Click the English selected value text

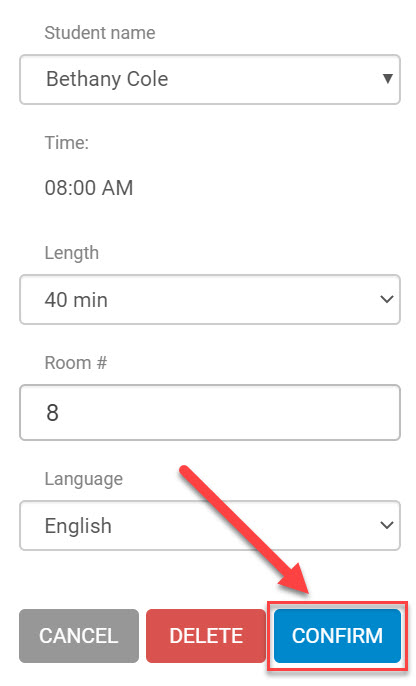coord(78,526)
